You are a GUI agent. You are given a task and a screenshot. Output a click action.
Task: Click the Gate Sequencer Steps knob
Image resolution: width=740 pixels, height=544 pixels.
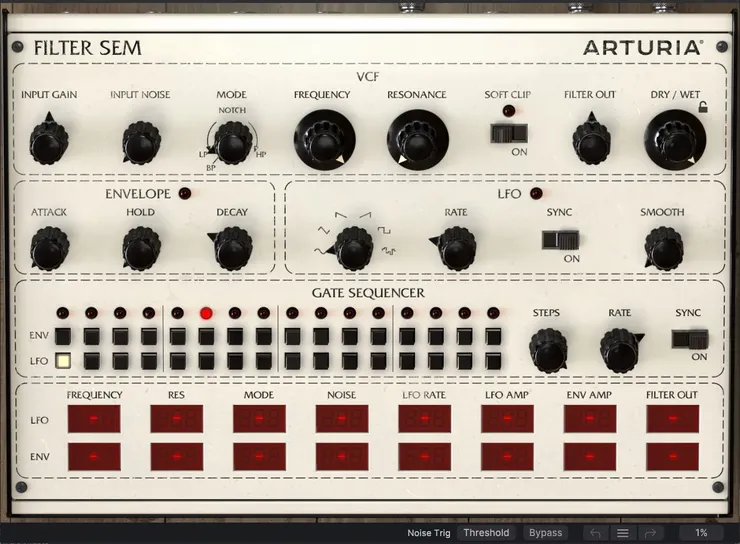point(548,351)
